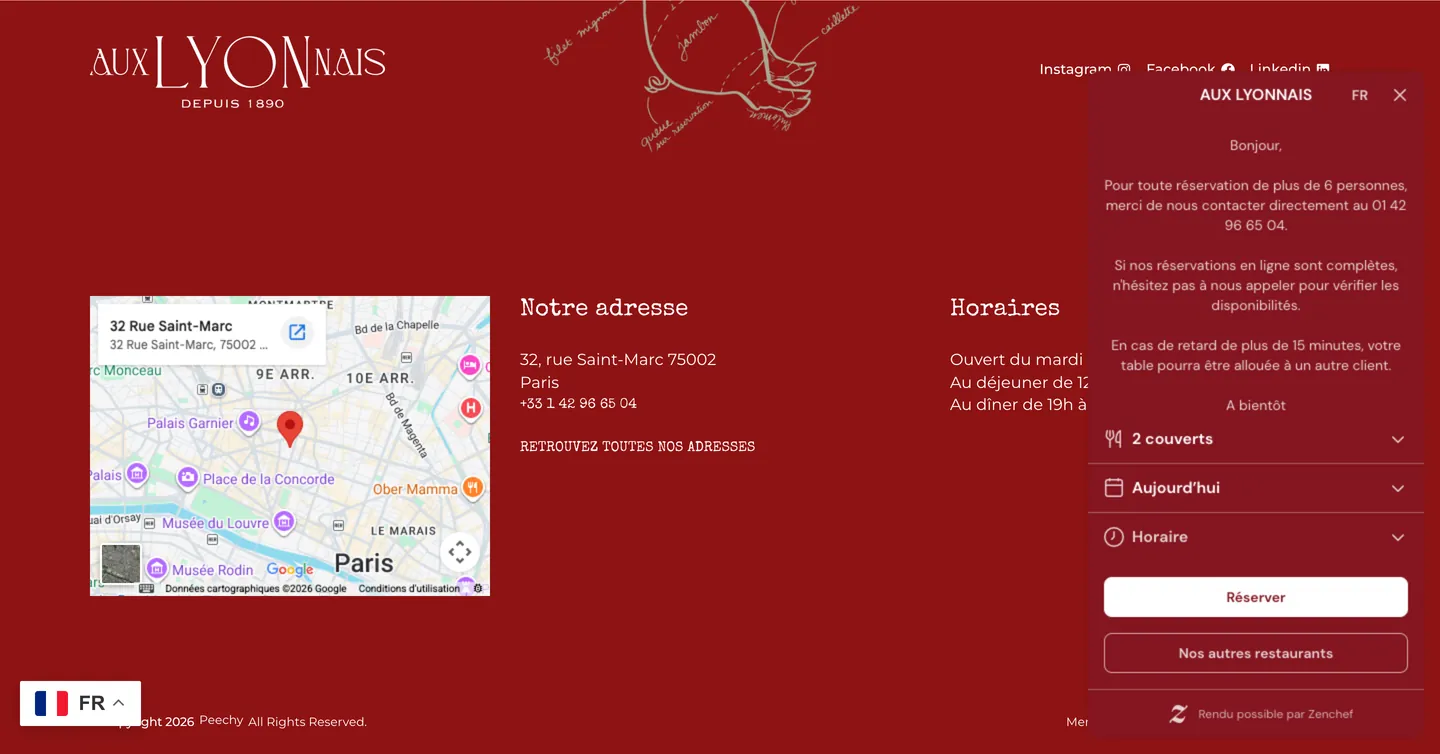Open the Rendu possible par Zenchef link
Screen dimensions: 1440x754
(1275, 714)
